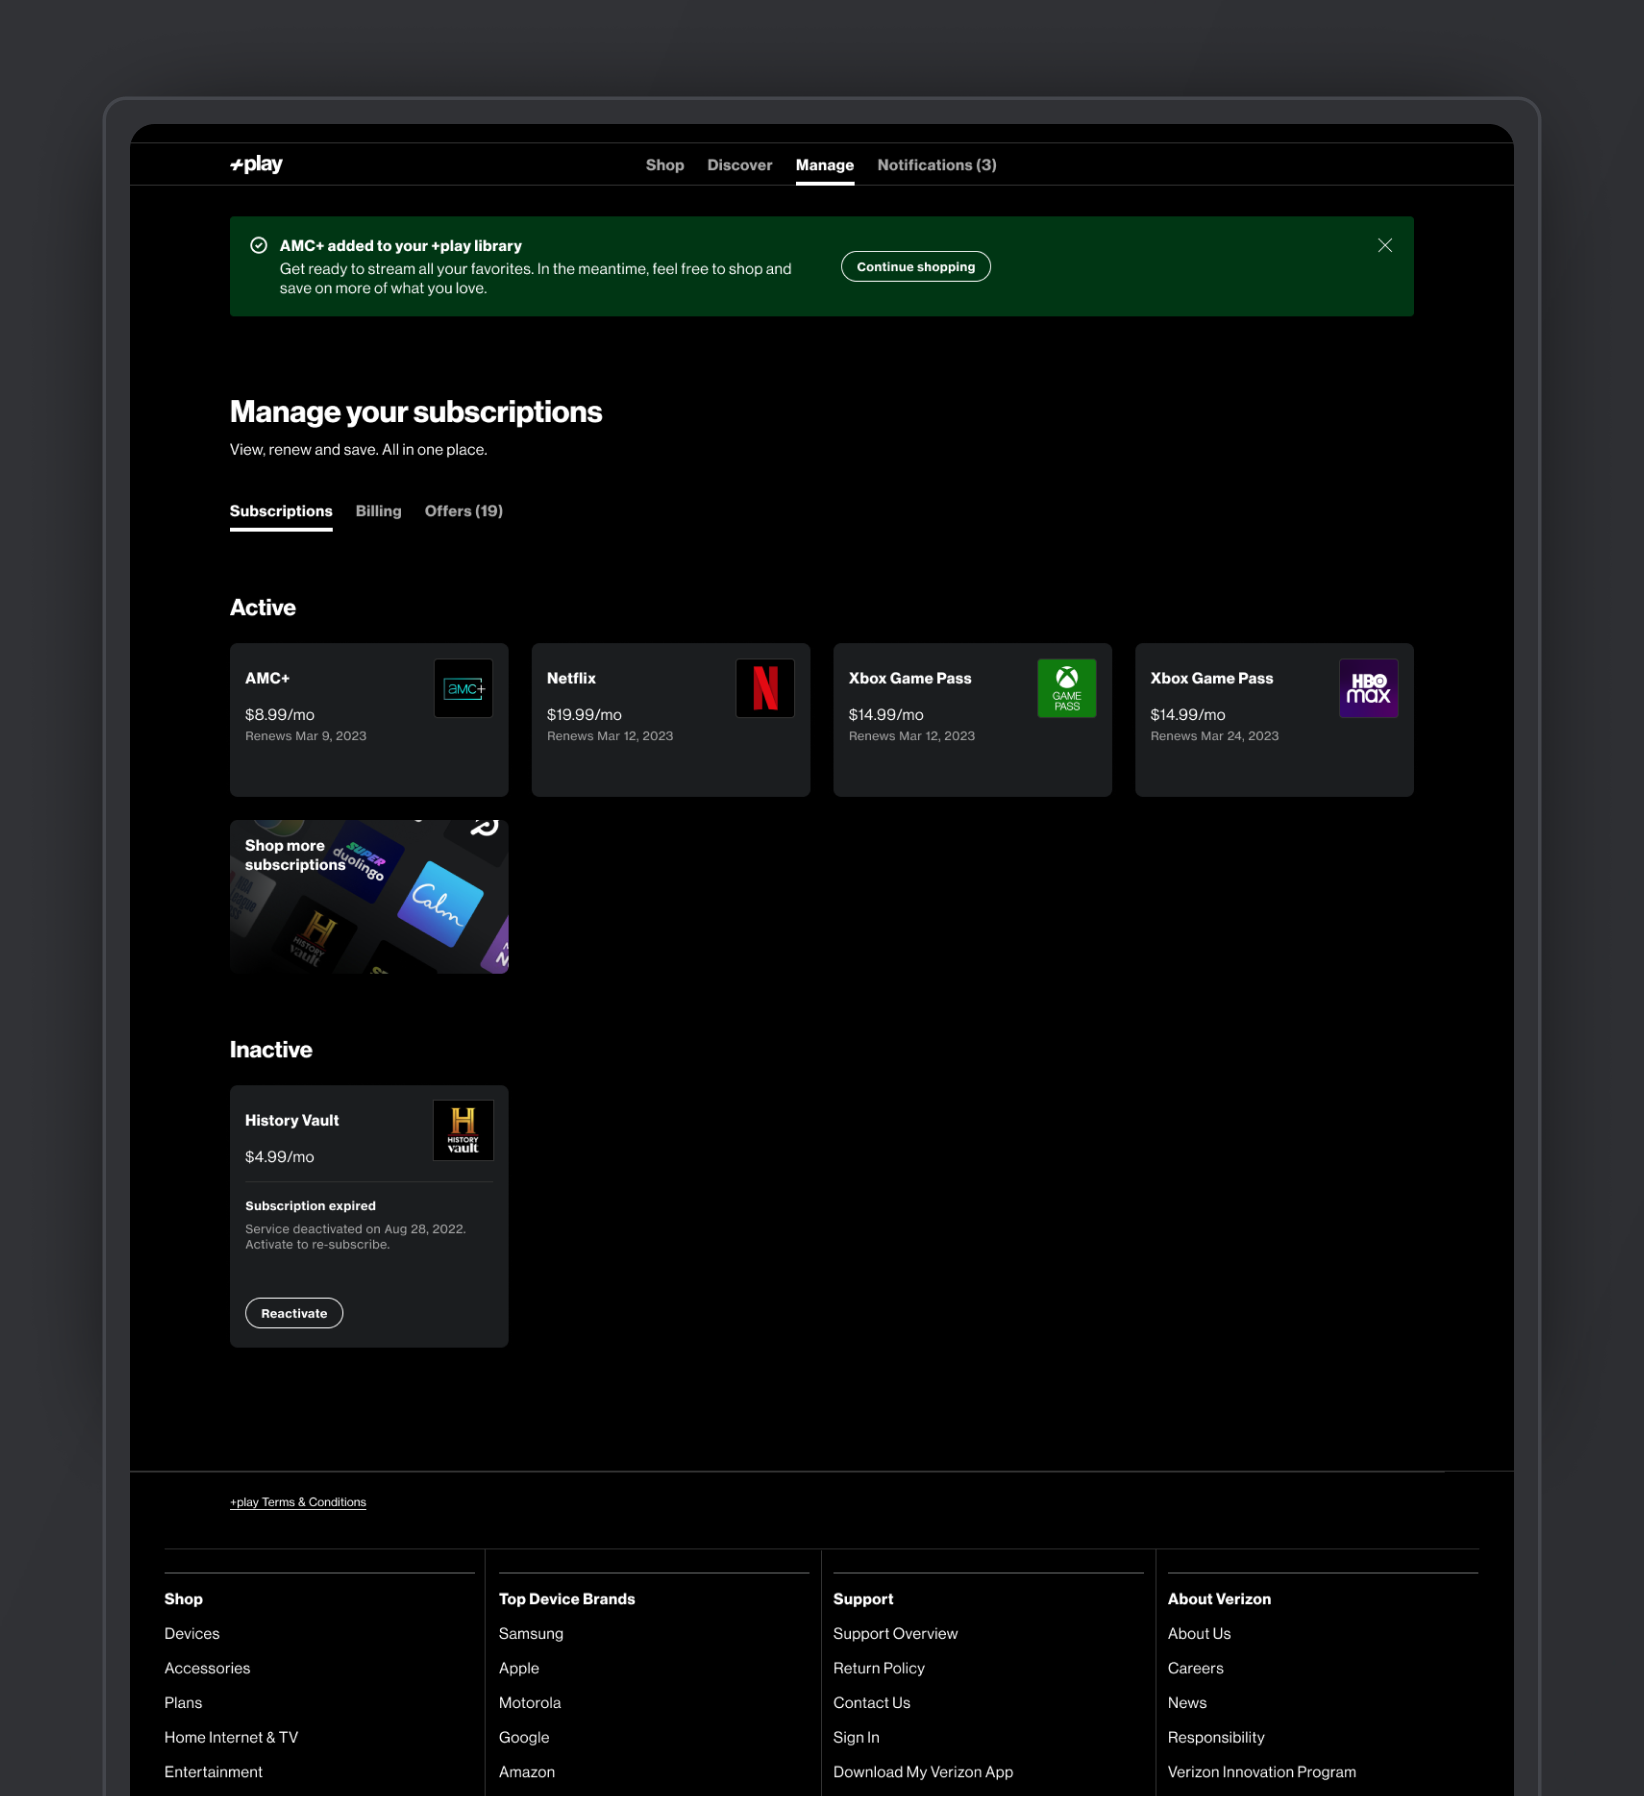
Task: Open the Return Policy footer link
Action: [x=879, y=1668]
